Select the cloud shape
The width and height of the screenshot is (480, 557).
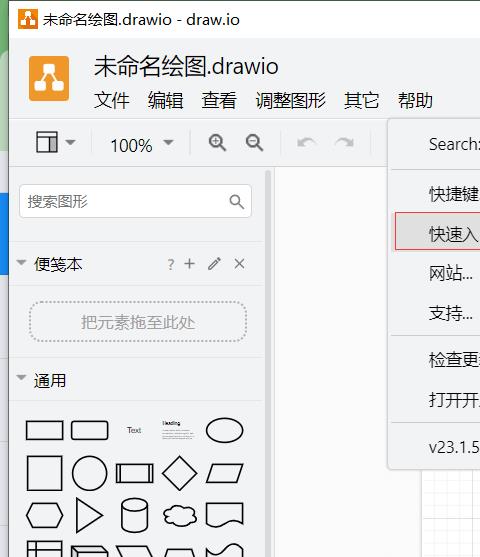point(179,516)
